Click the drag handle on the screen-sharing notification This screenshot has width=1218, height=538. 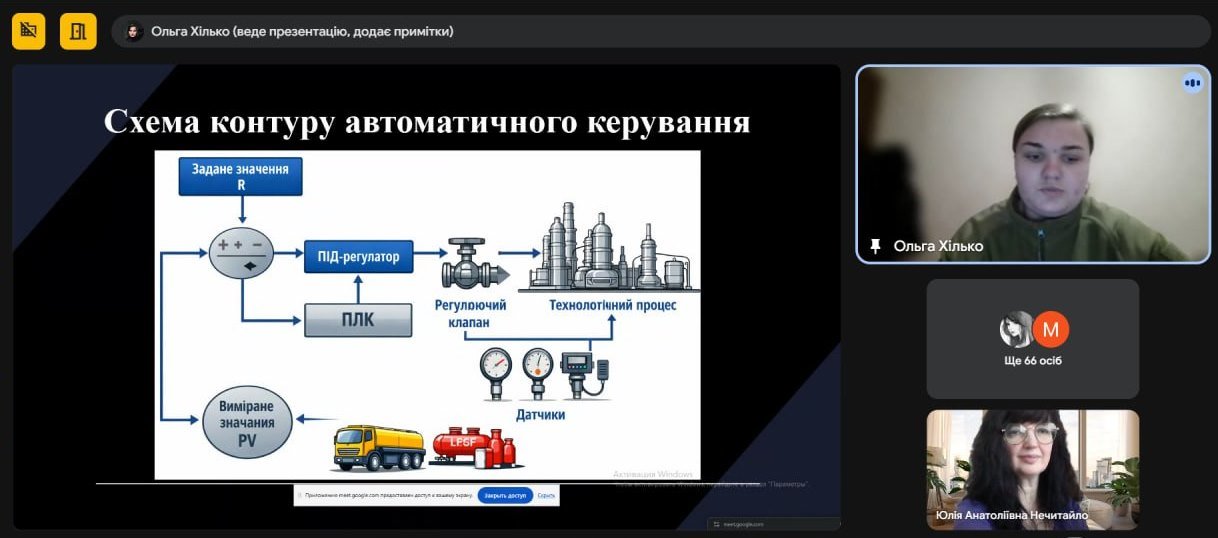click(x=300, y=495)
